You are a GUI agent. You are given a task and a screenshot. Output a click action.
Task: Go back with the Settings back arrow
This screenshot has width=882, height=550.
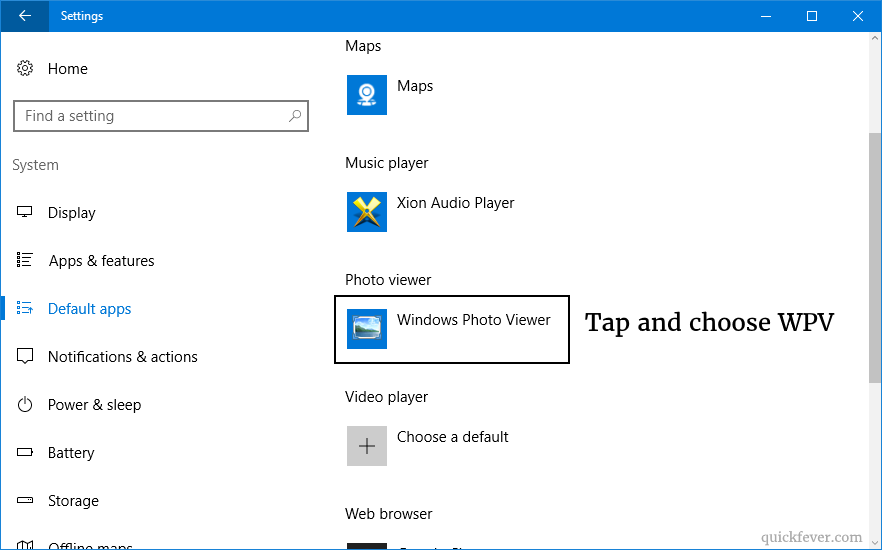tap(25, 16)
